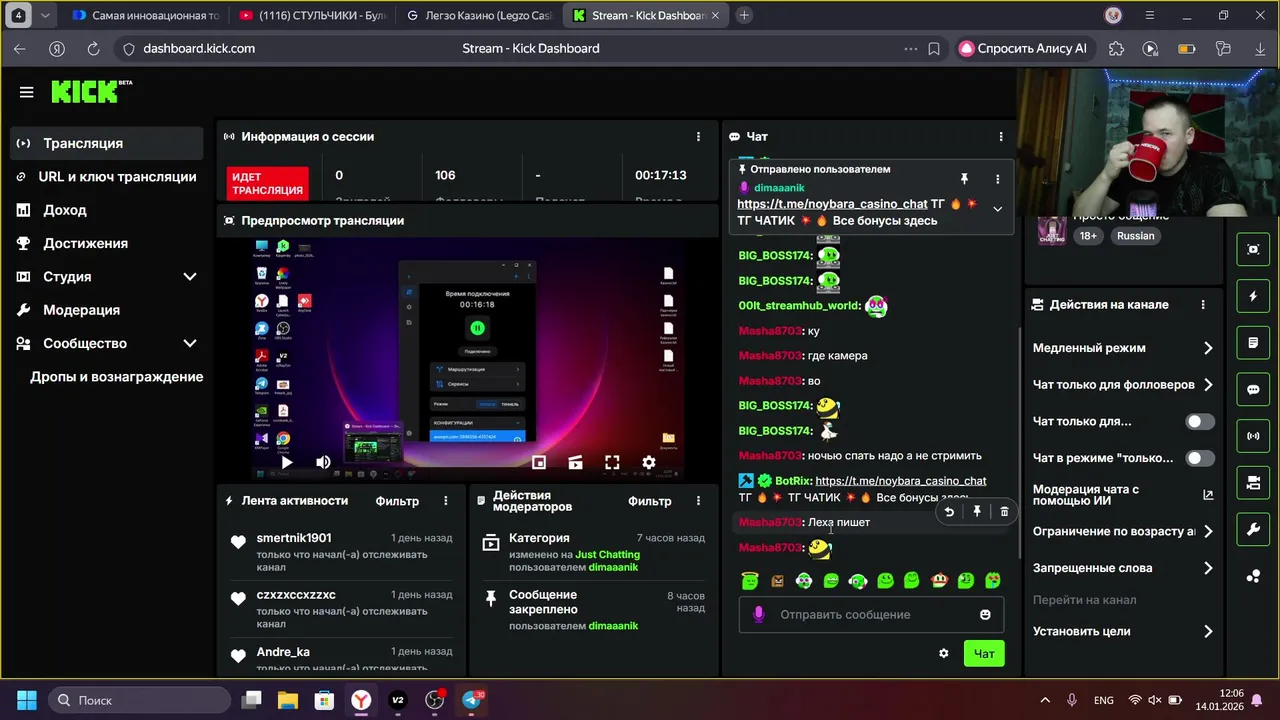Image resolution: width=1280 pixels, height=720 pixels.
Task: Open pinned message three-dot options
Action: pos(997,179)
